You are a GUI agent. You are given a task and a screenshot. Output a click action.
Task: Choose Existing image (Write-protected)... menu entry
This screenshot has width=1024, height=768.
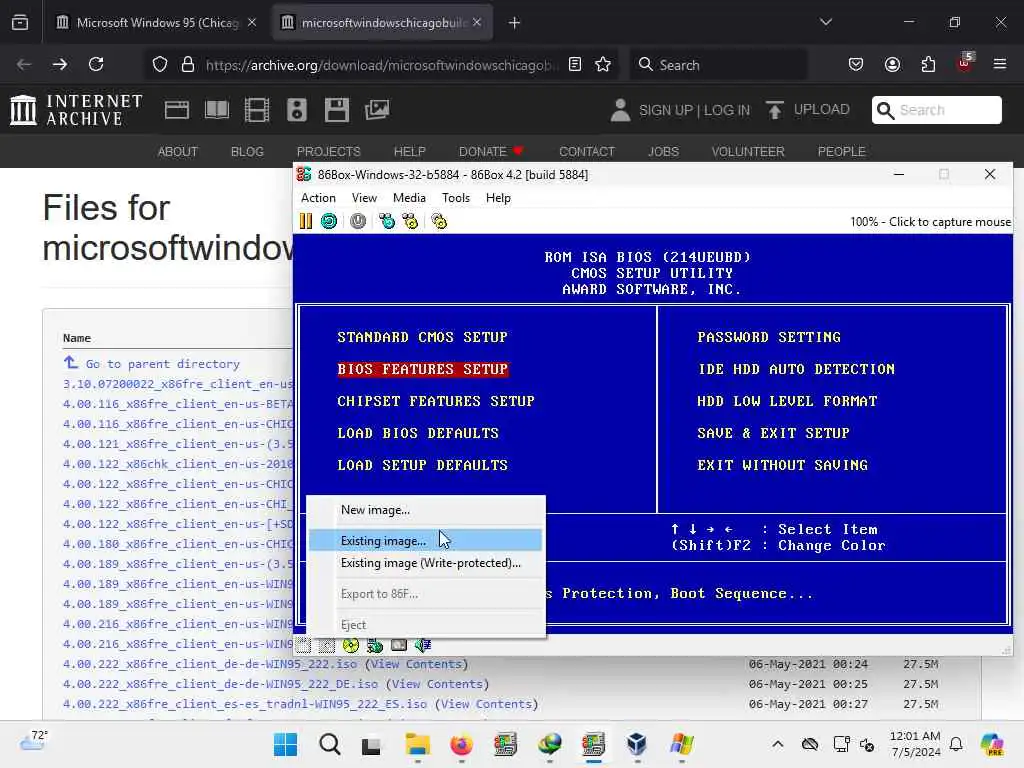(x=426, y=563)
